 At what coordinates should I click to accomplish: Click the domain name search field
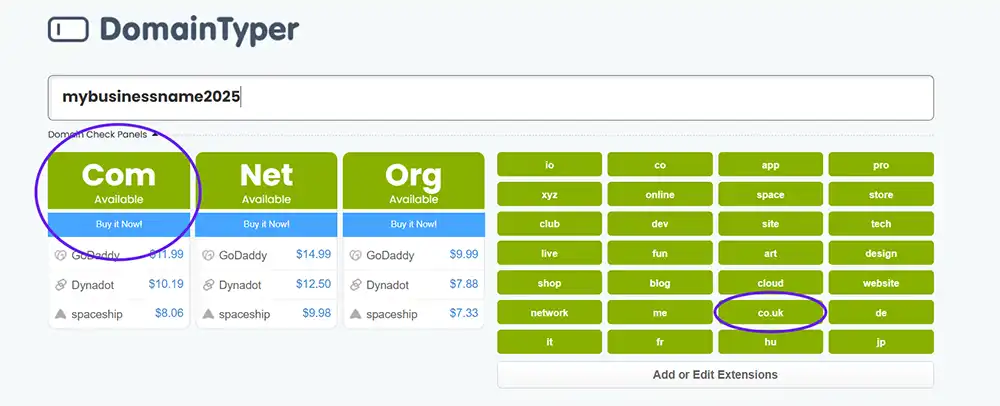coord(490,98)
